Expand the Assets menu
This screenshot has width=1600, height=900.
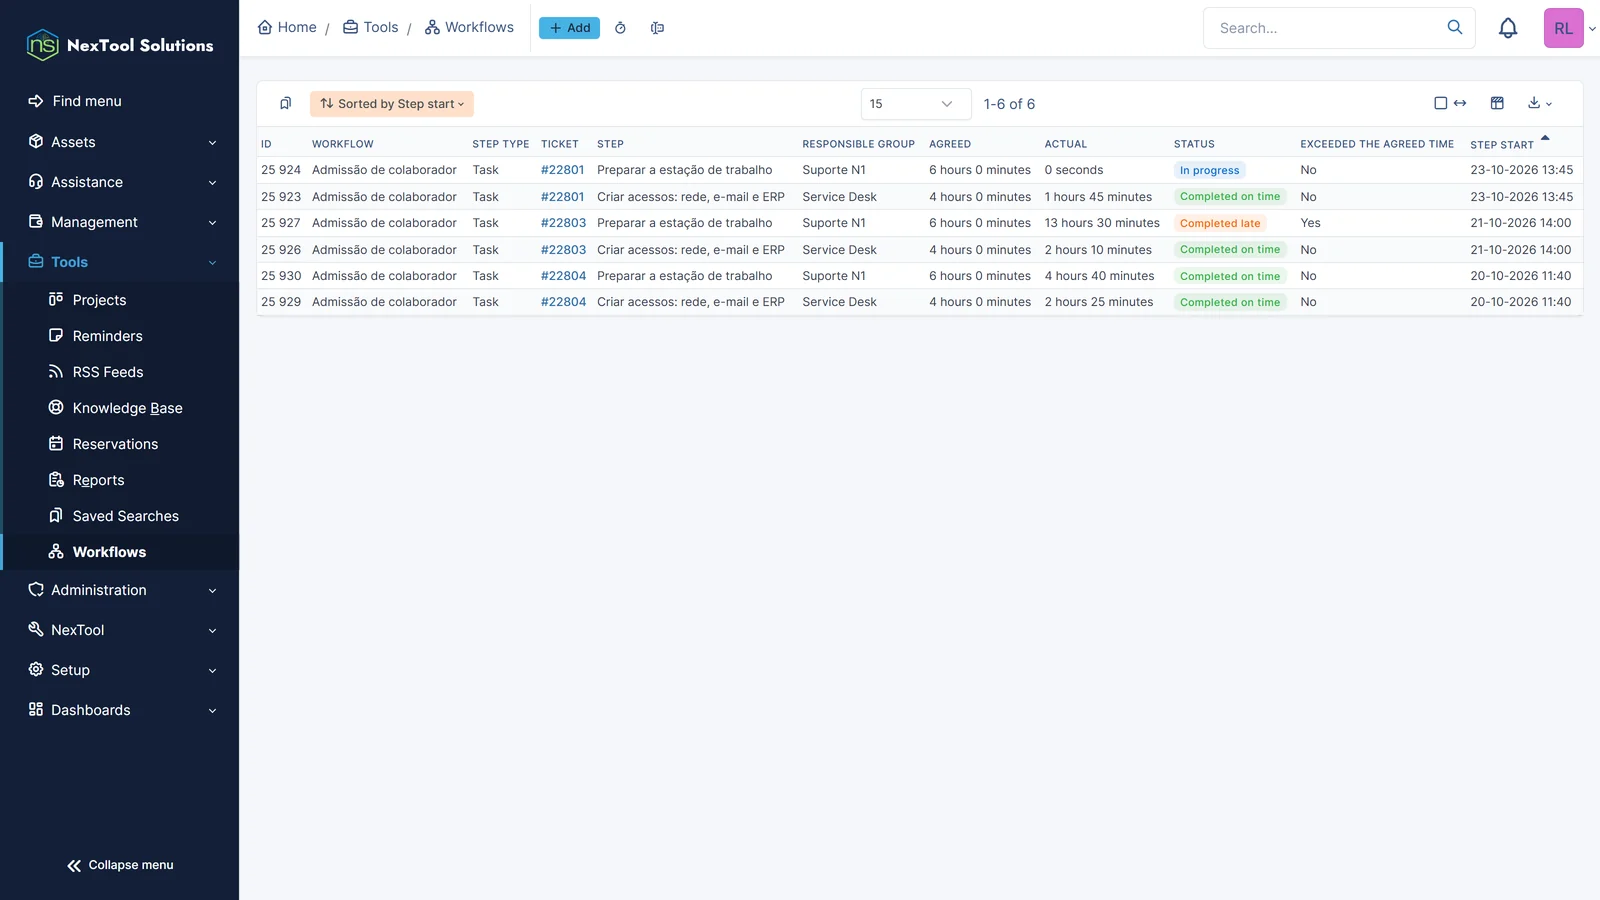120,142
